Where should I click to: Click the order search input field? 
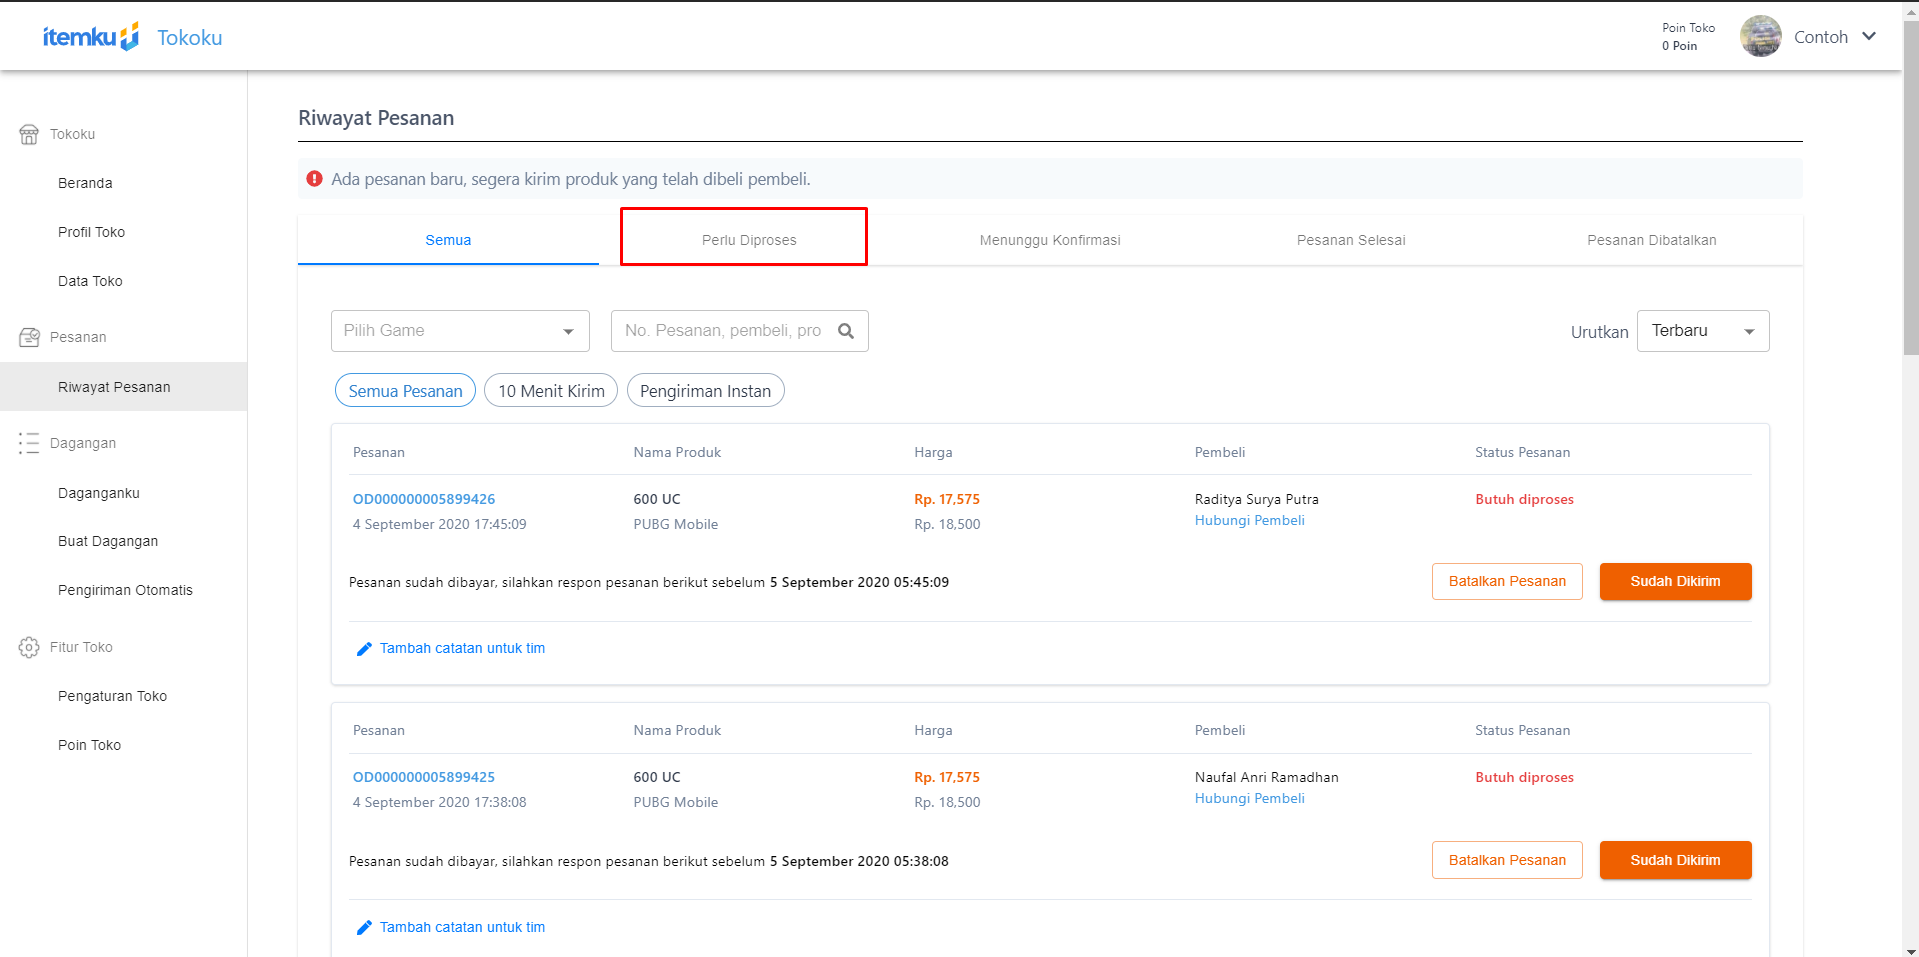pyautogui.click(x=722, y=331)
